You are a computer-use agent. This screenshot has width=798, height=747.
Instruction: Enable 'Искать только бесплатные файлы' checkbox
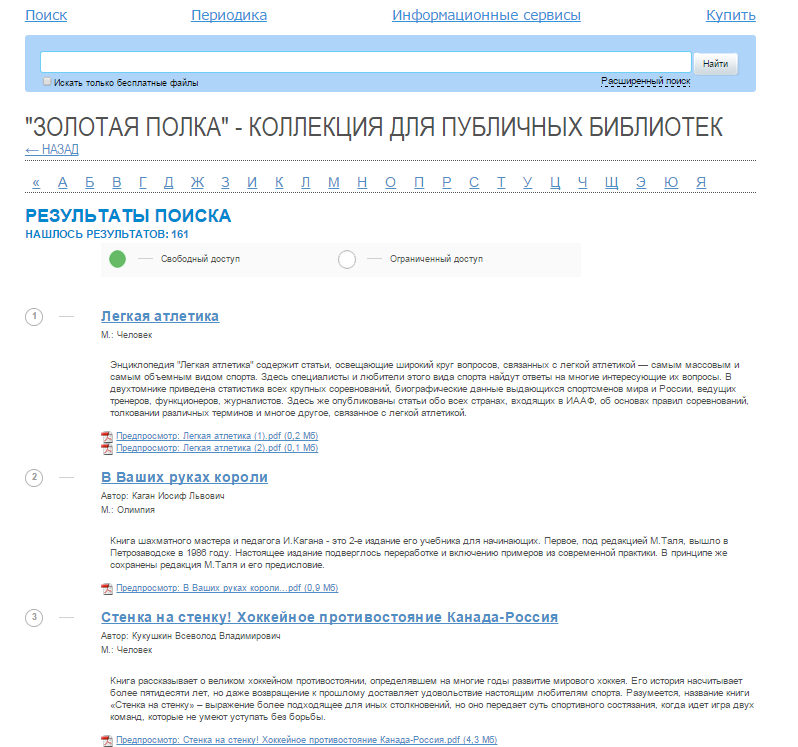[x=47, y=81]
